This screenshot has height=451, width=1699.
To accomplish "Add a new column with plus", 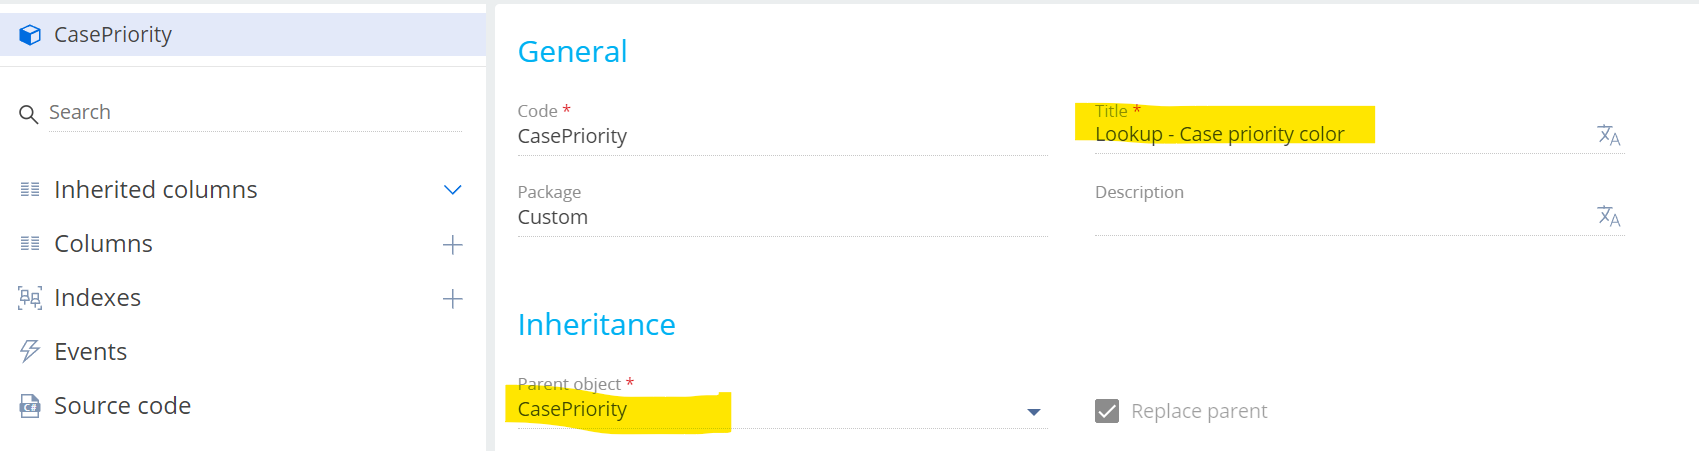I will click(452, 245).
